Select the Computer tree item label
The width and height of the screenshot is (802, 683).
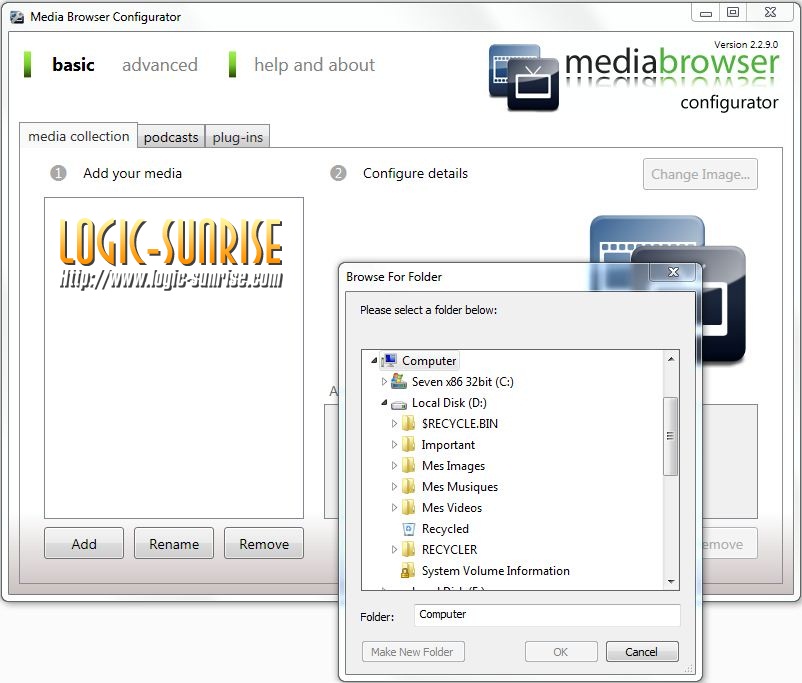tap(429, 361)
